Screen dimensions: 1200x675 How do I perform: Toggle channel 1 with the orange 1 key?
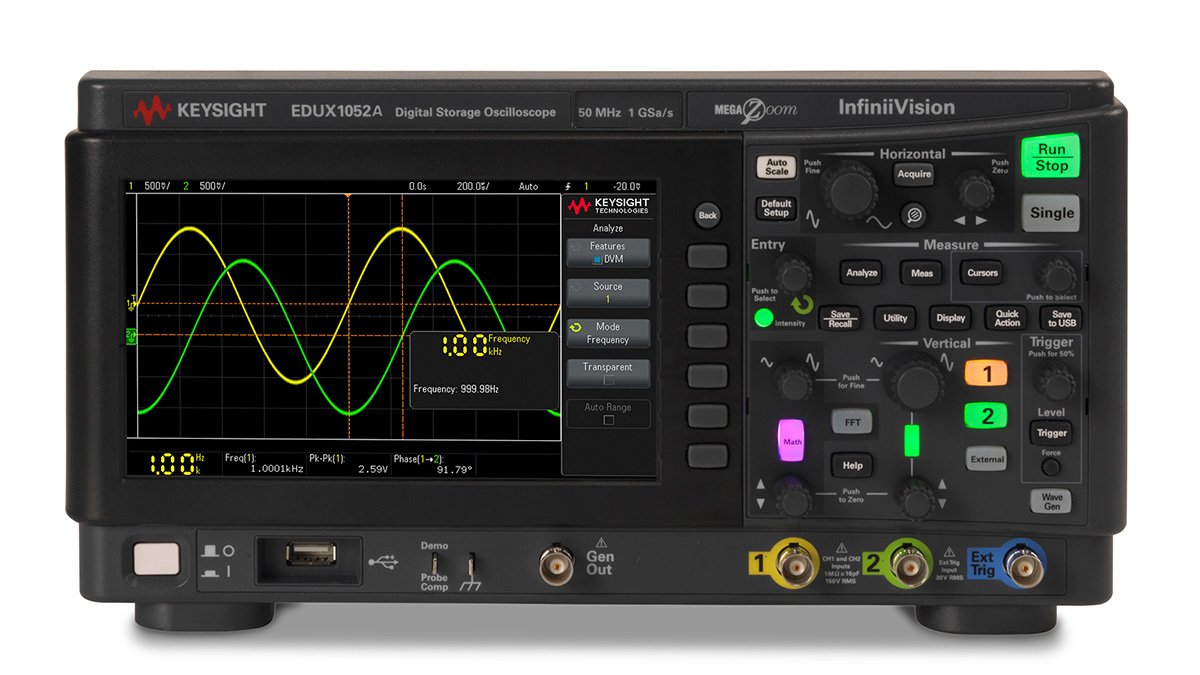tap(987, 375)
